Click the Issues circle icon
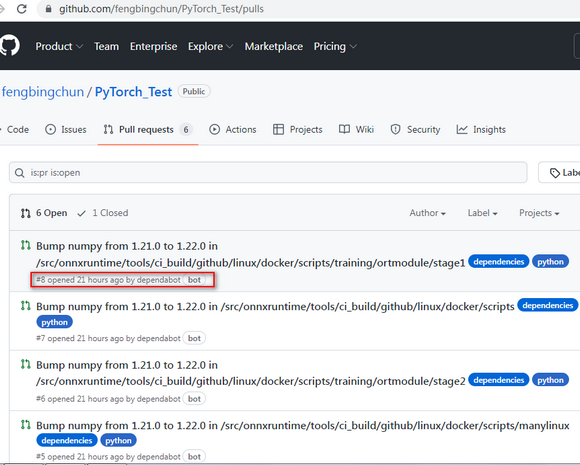 [50, 129]
